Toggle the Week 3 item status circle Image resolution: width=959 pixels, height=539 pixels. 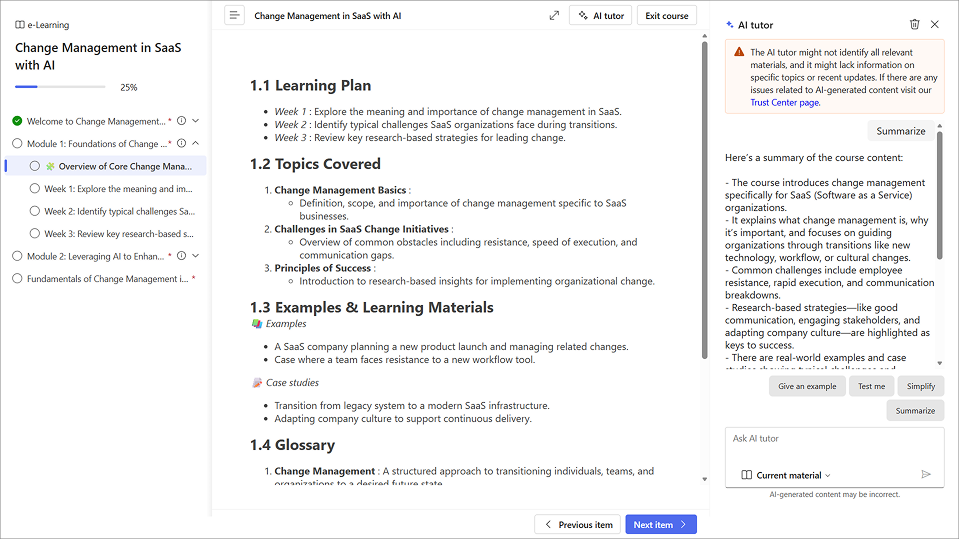click(35, 234)
